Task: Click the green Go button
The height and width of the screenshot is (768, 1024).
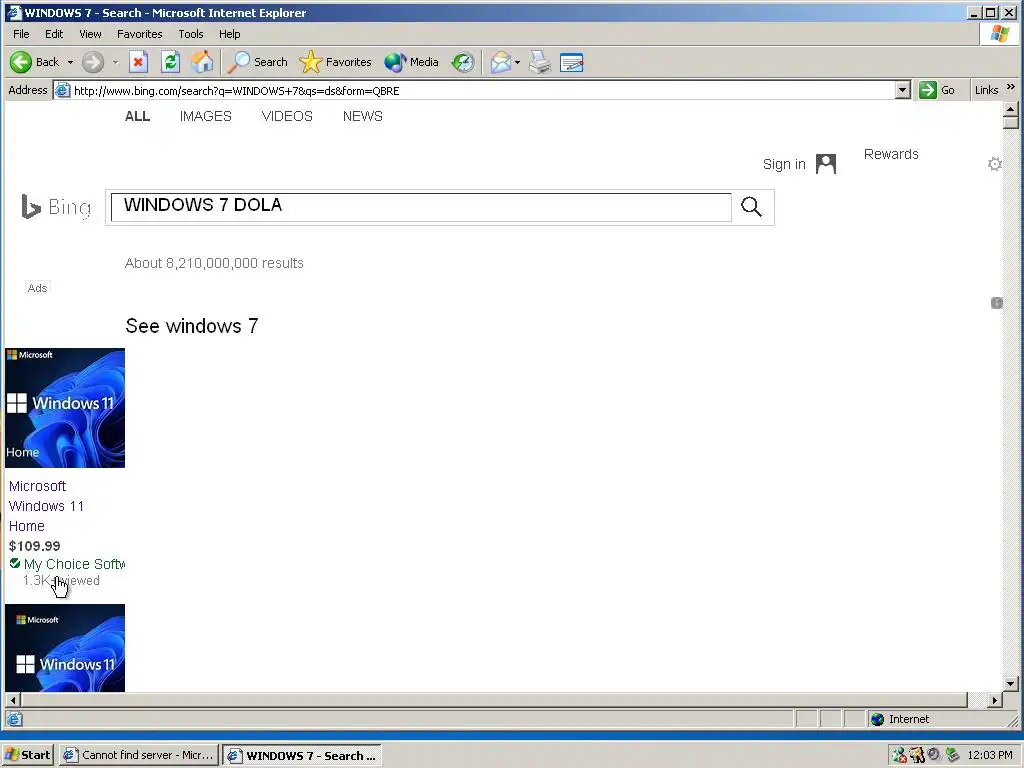Action: coord(936,90)
